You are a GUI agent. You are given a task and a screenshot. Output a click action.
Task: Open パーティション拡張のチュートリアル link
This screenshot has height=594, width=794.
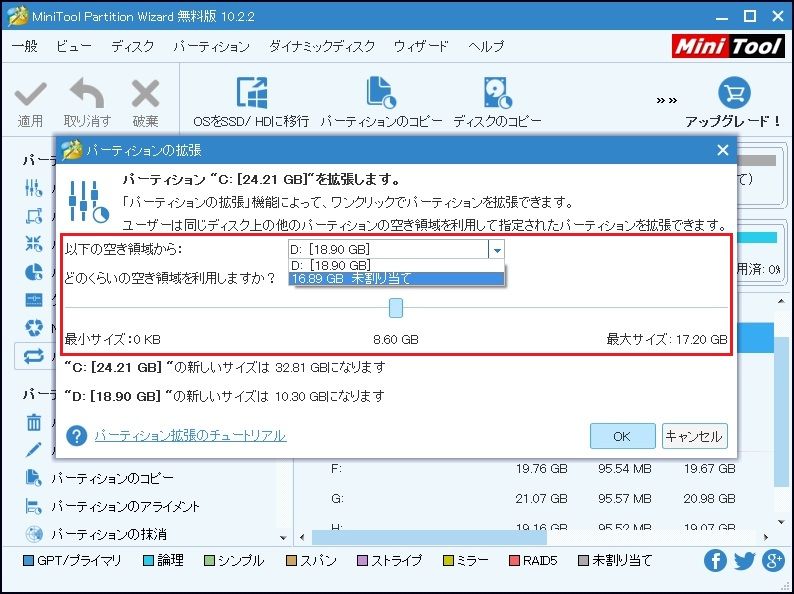point(190,435)
